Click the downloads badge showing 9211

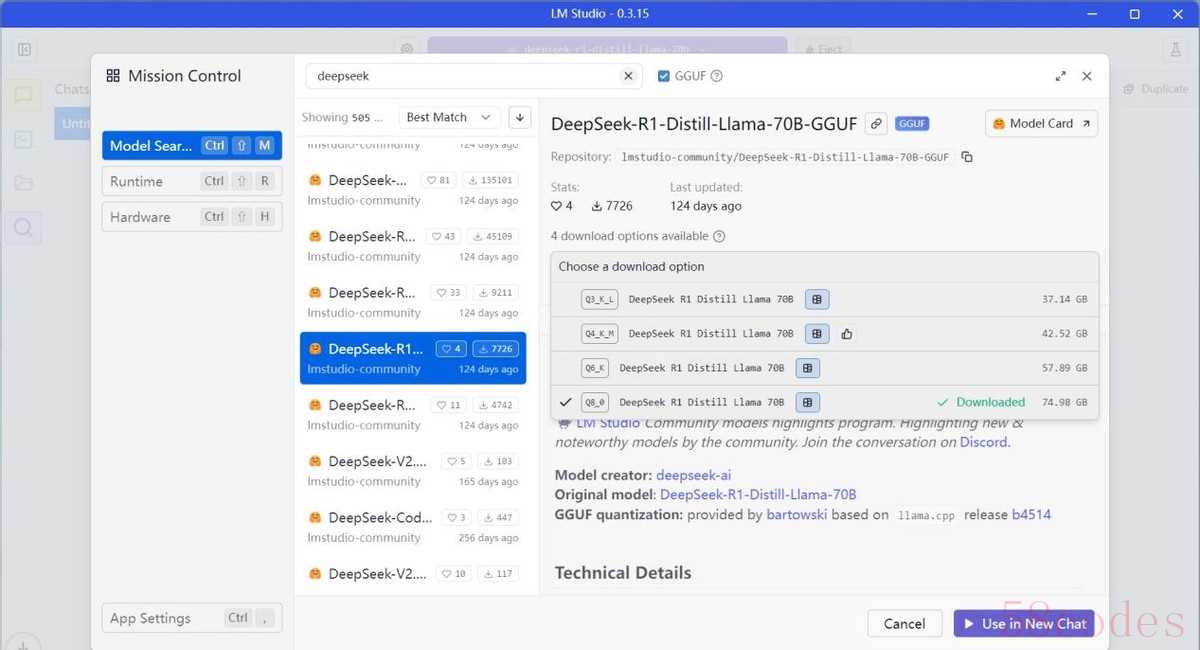(x=495, y=293)
